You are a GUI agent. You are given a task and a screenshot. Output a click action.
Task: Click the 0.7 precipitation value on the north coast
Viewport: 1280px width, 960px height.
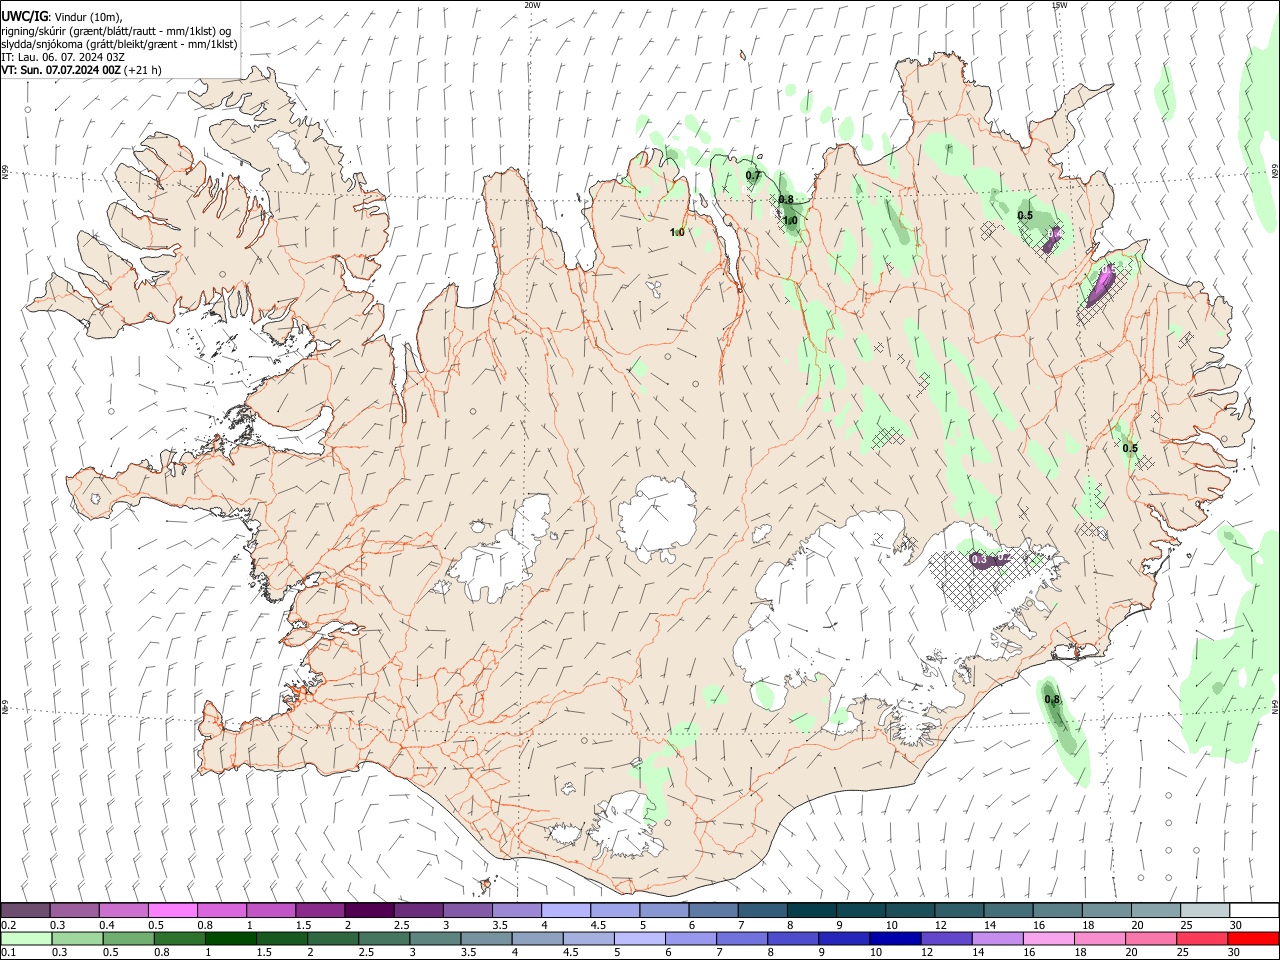click(x=753, y=176)
